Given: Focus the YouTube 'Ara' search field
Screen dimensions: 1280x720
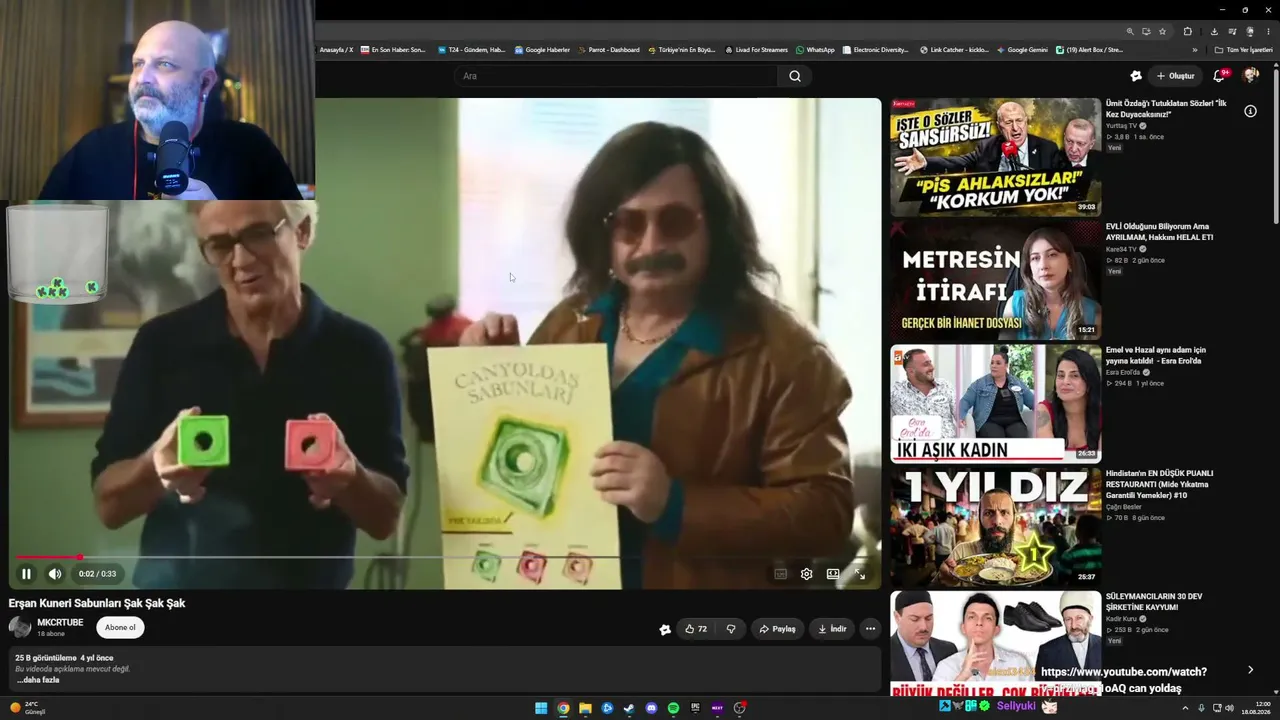Looking at the screenshot, I should [x=616, y=76].
